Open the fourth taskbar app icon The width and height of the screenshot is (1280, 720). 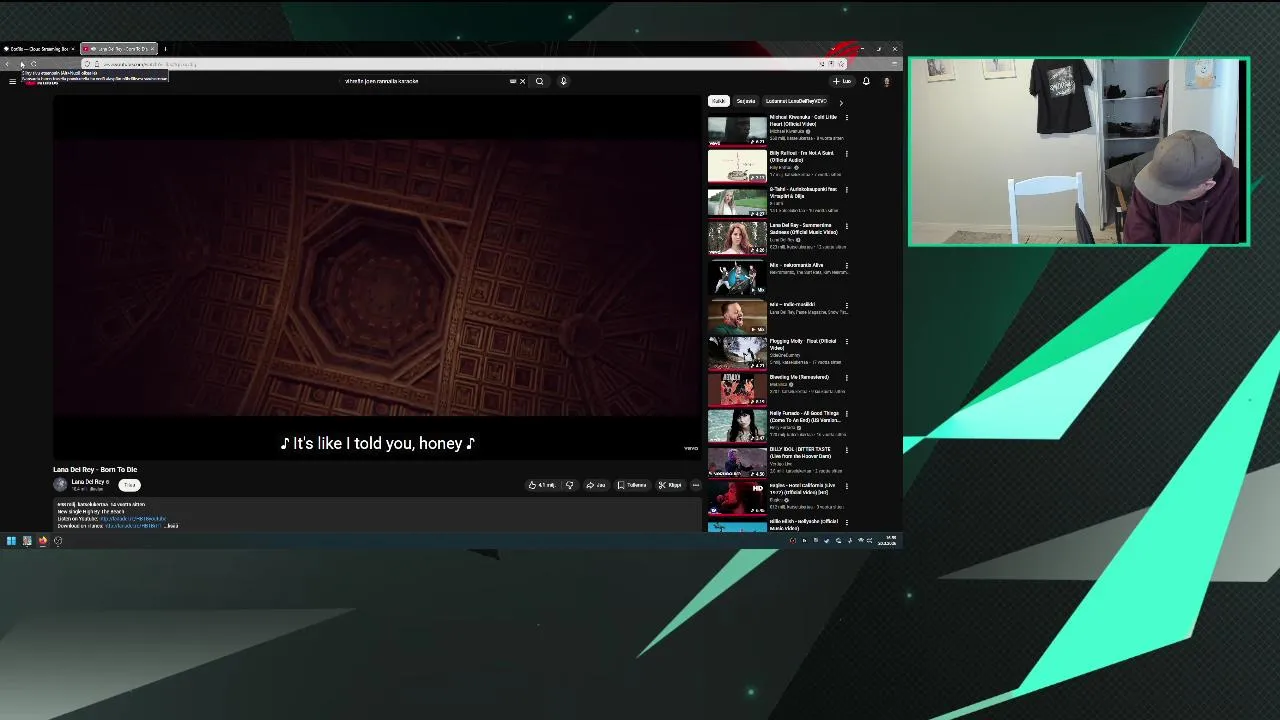click(x=58, y=541)
